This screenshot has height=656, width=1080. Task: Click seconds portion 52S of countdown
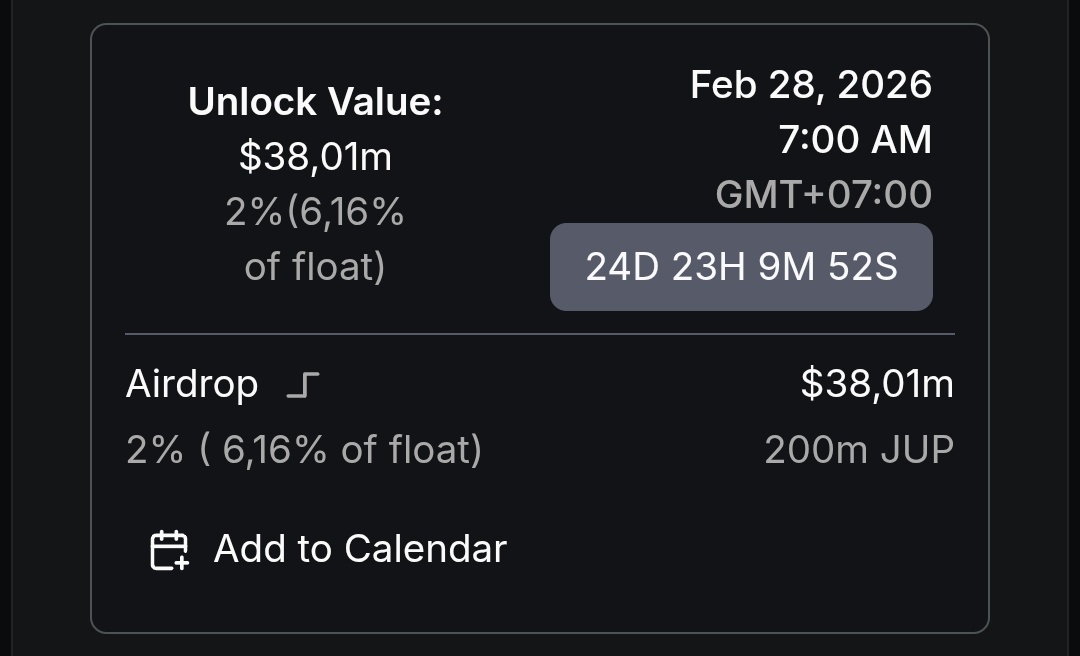(863, 267)
